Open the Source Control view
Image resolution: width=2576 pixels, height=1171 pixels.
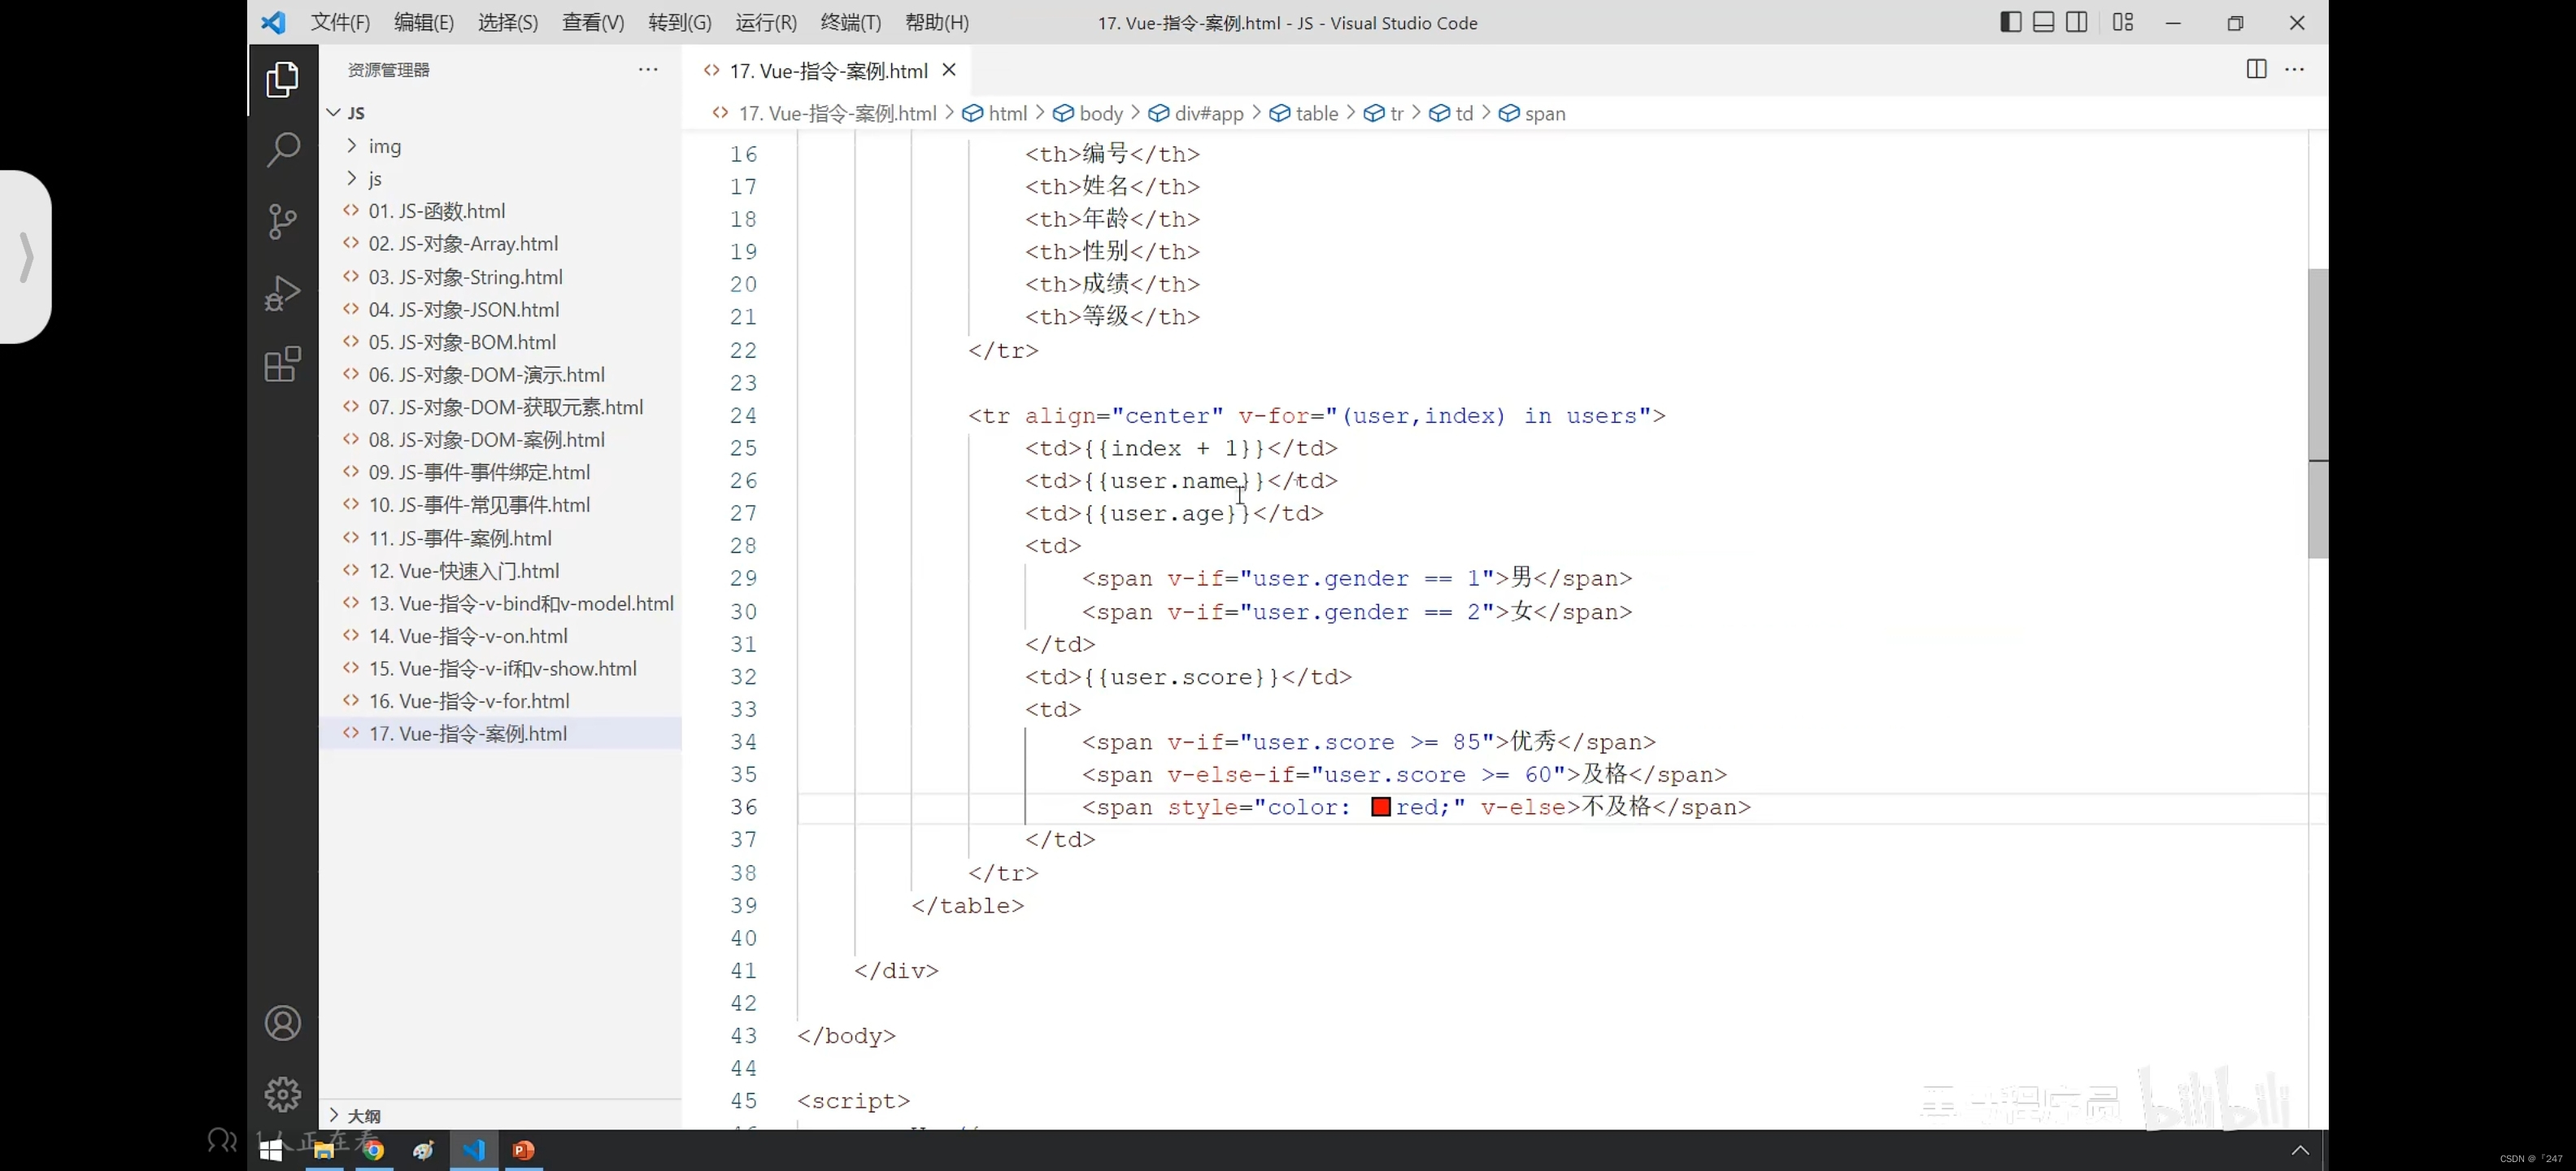click(283, 221)
